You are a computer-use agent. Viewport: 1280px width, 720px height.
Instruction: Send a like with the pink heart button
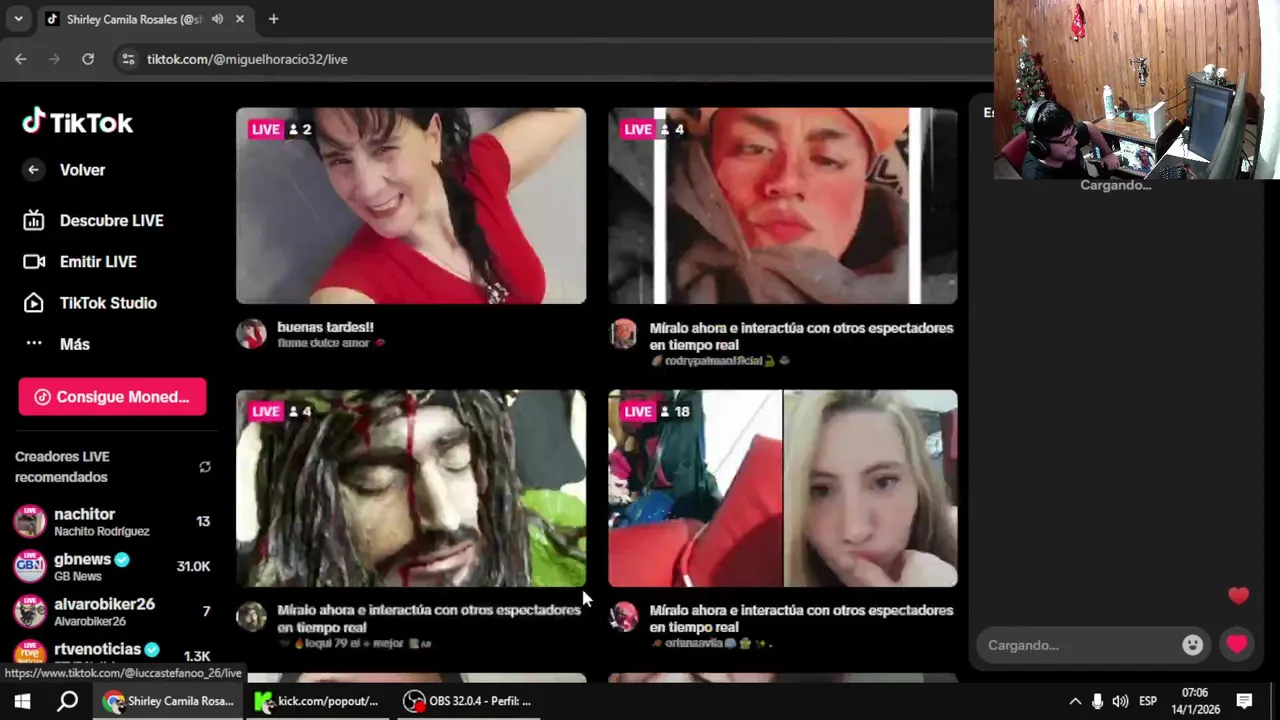click(x=1237, y=644)
